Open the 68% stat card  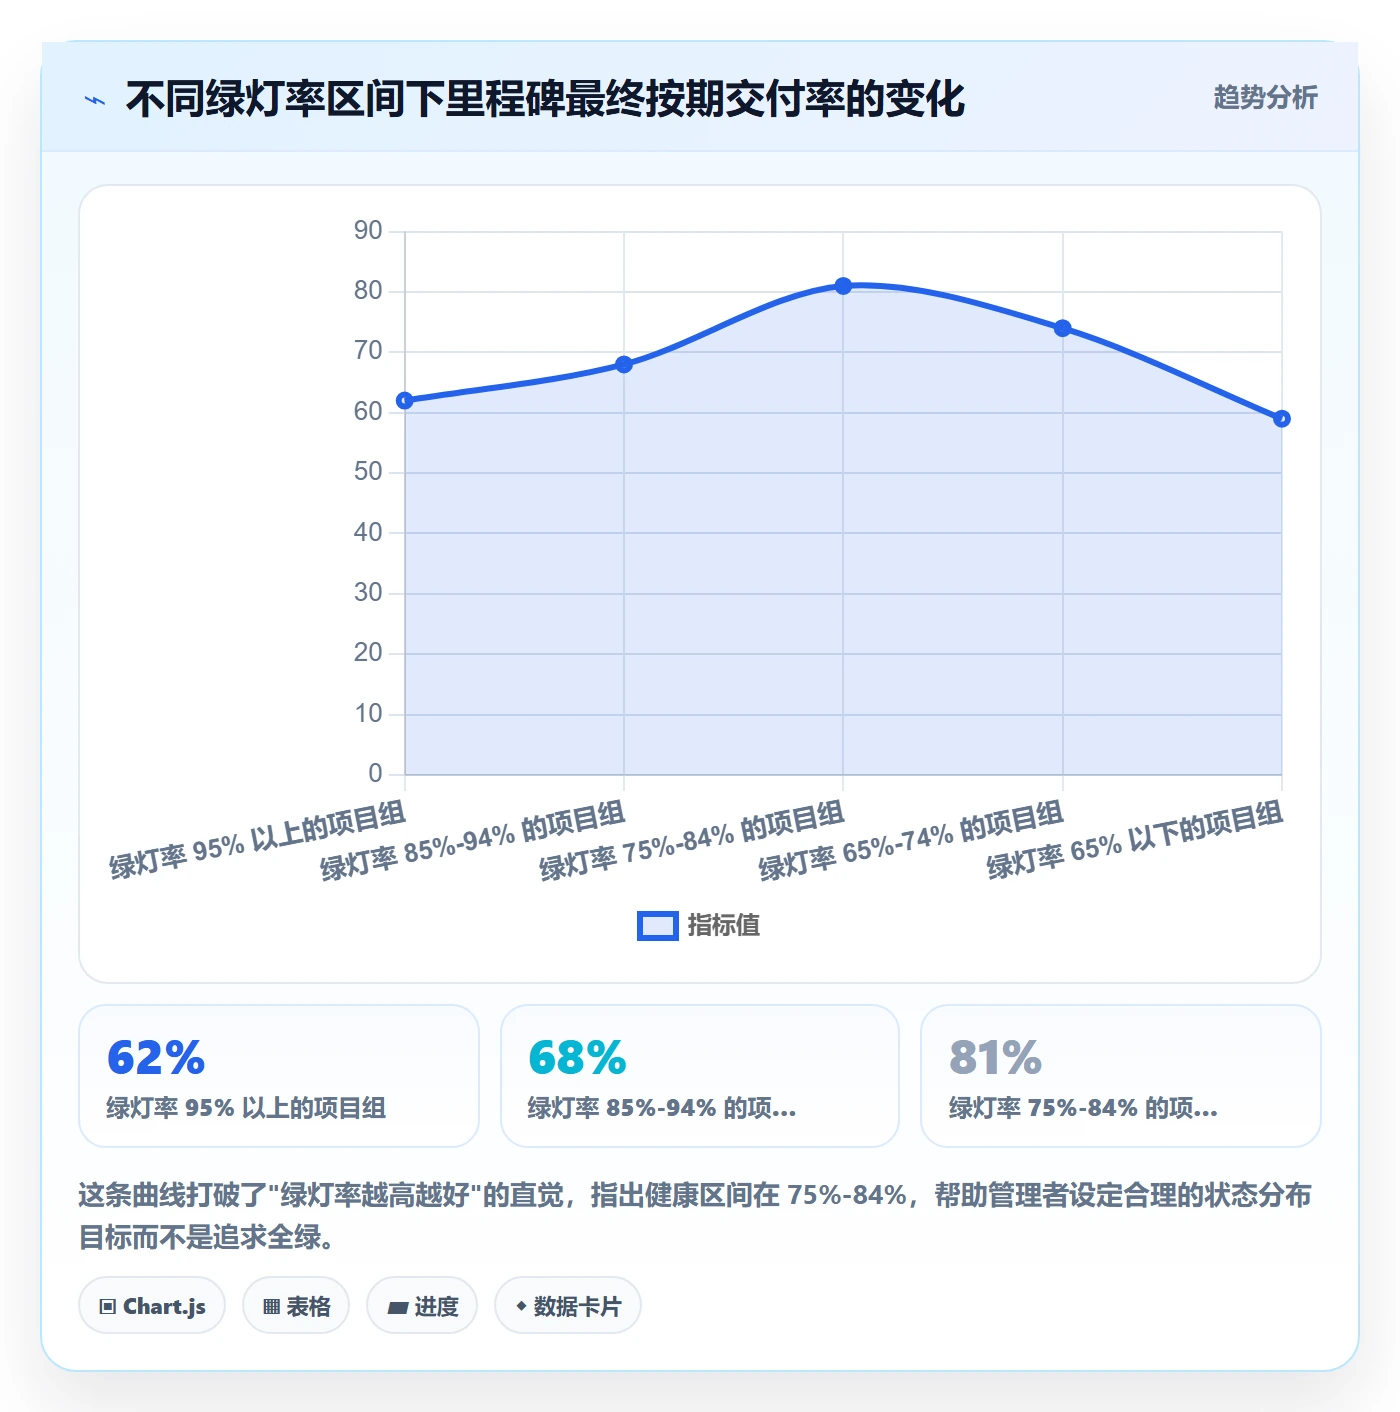pyautogui.click(x=700, y=1076)
